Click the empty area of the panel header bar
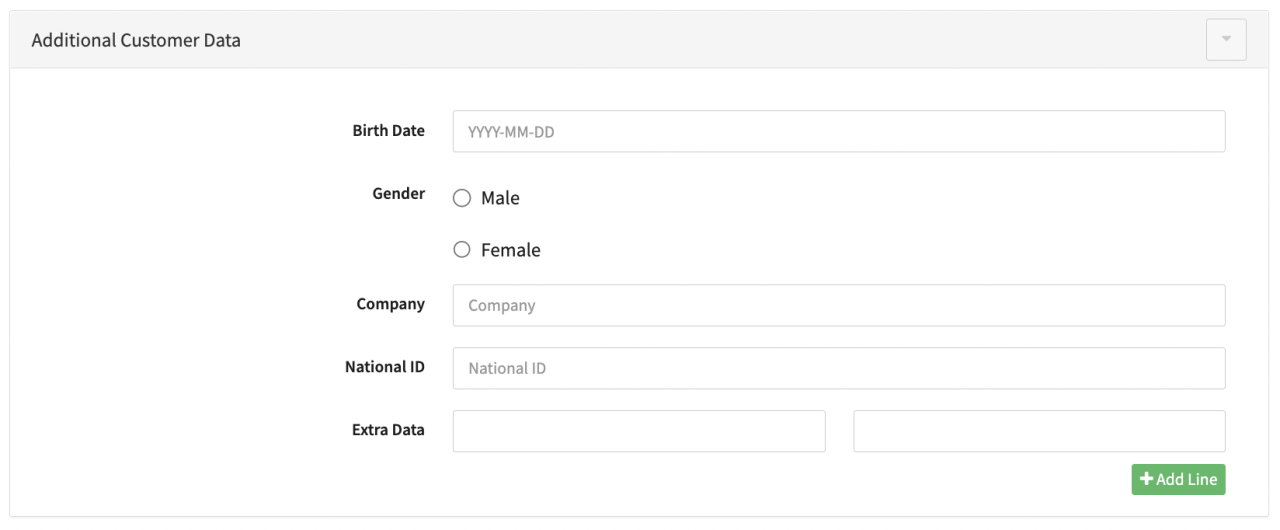 pyautogui.click(x=700, y=40)
